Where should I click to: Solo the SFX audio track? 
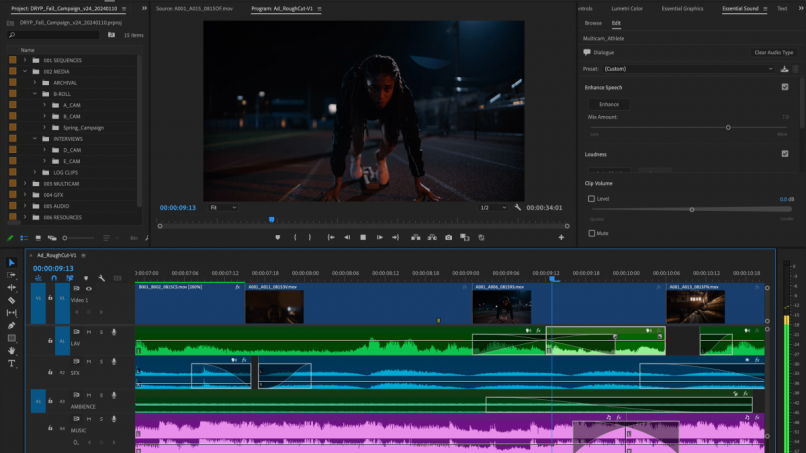pos(101,362)
